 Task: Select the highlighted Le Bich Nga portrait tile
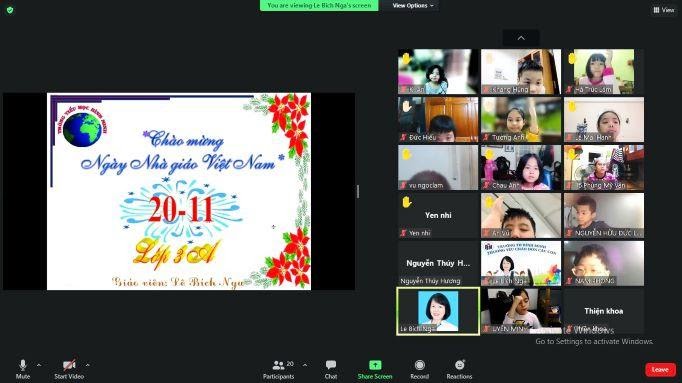coord(438,311)
